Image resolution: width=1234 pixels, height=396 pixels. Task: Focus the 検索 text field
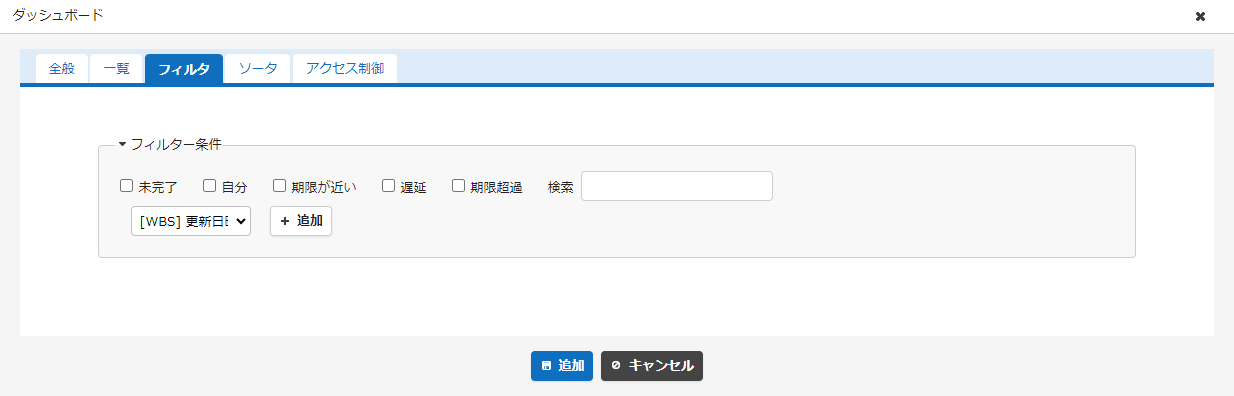coord(677,186)
